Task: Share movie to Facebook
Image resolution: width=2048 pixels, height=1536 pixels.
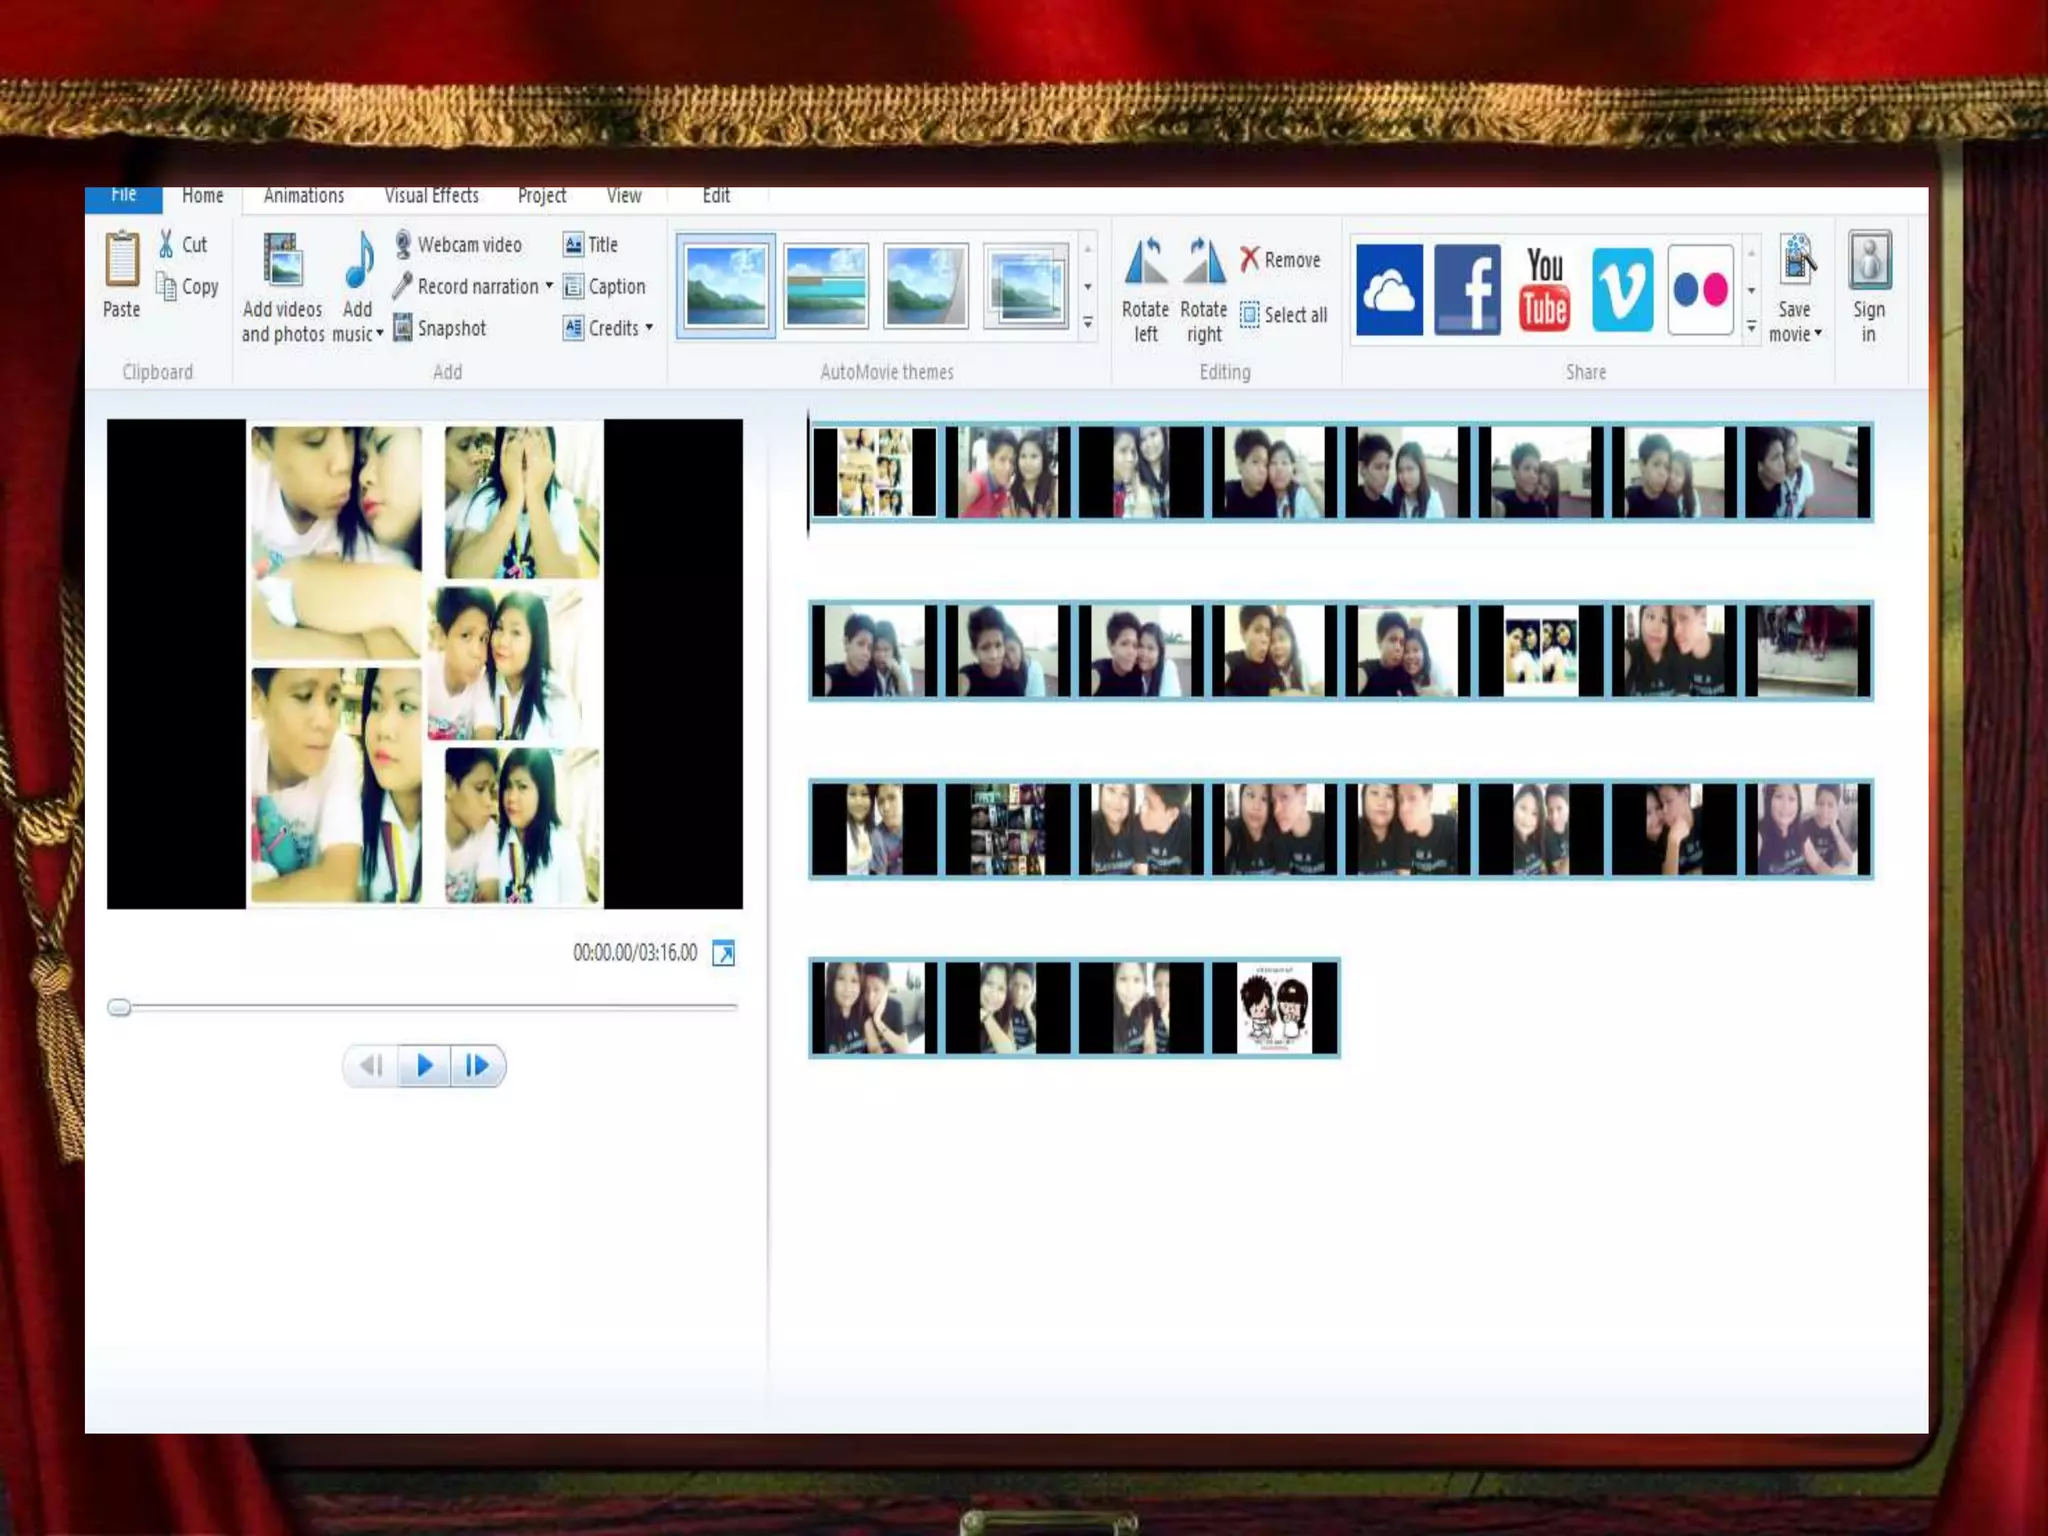Action: click(x=1467, y=289)
